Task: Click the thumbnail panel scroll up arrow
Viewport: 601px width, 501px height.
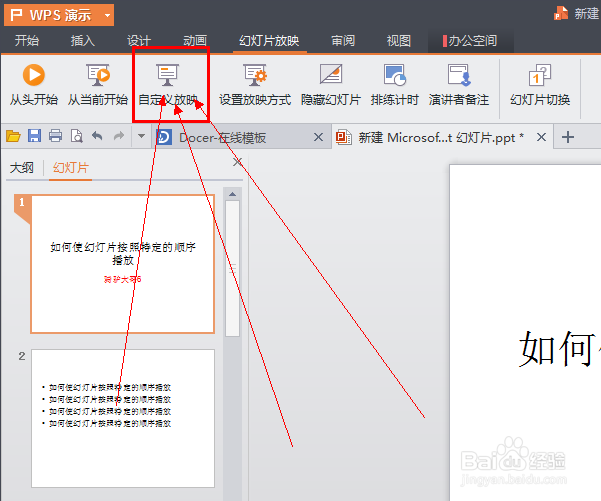Action: point(232,194)
